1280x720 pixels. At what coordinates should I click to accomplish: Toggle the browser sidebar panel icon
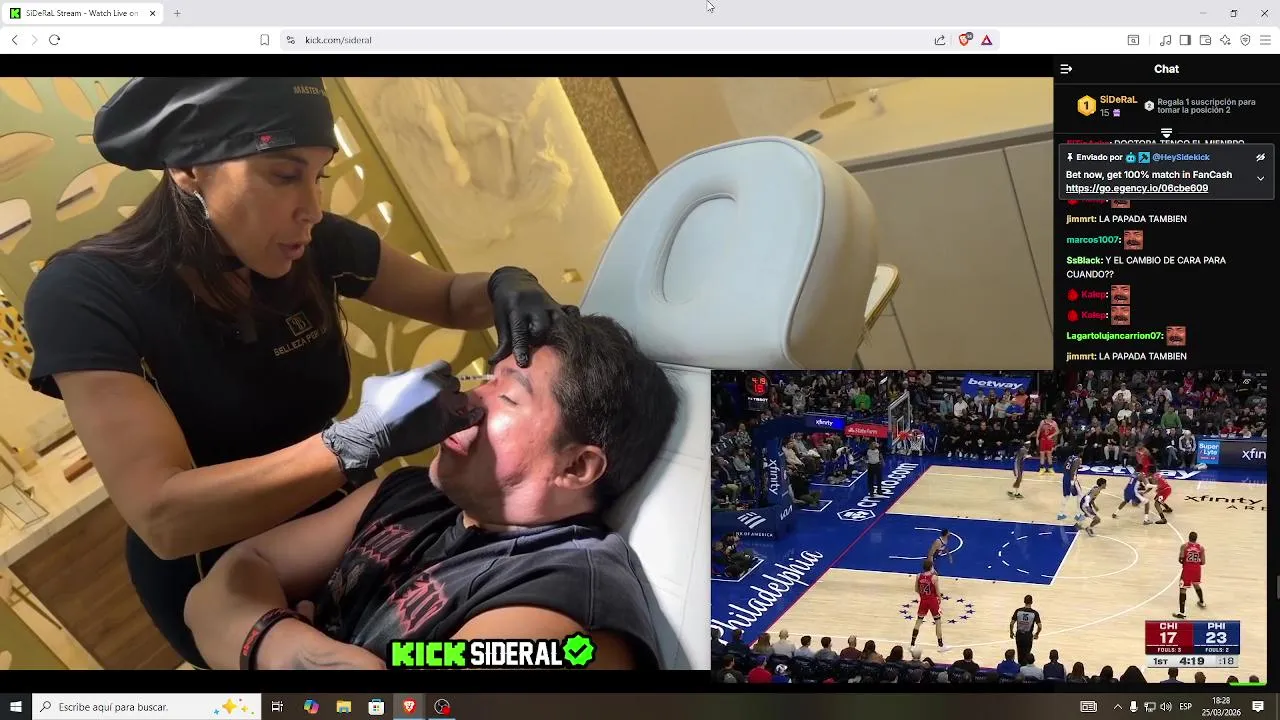coord(1185,40)
